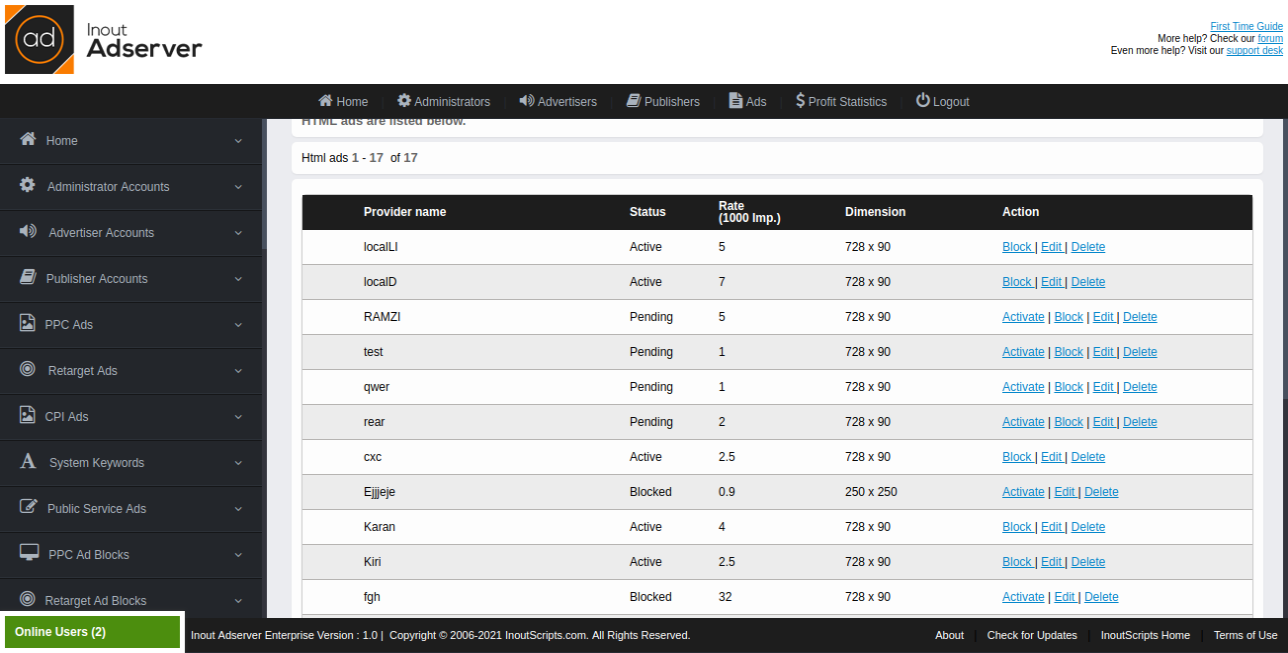
Task: Click the Publishers book icon in top navigation
Action: click(x=633, y=100)
